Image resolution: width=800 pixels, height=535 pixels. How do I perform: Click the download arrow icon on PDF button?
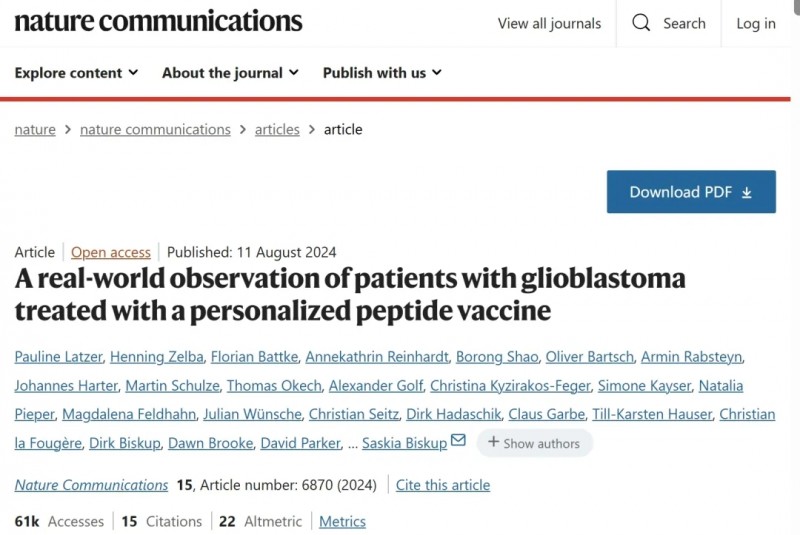tap(747, 192)
